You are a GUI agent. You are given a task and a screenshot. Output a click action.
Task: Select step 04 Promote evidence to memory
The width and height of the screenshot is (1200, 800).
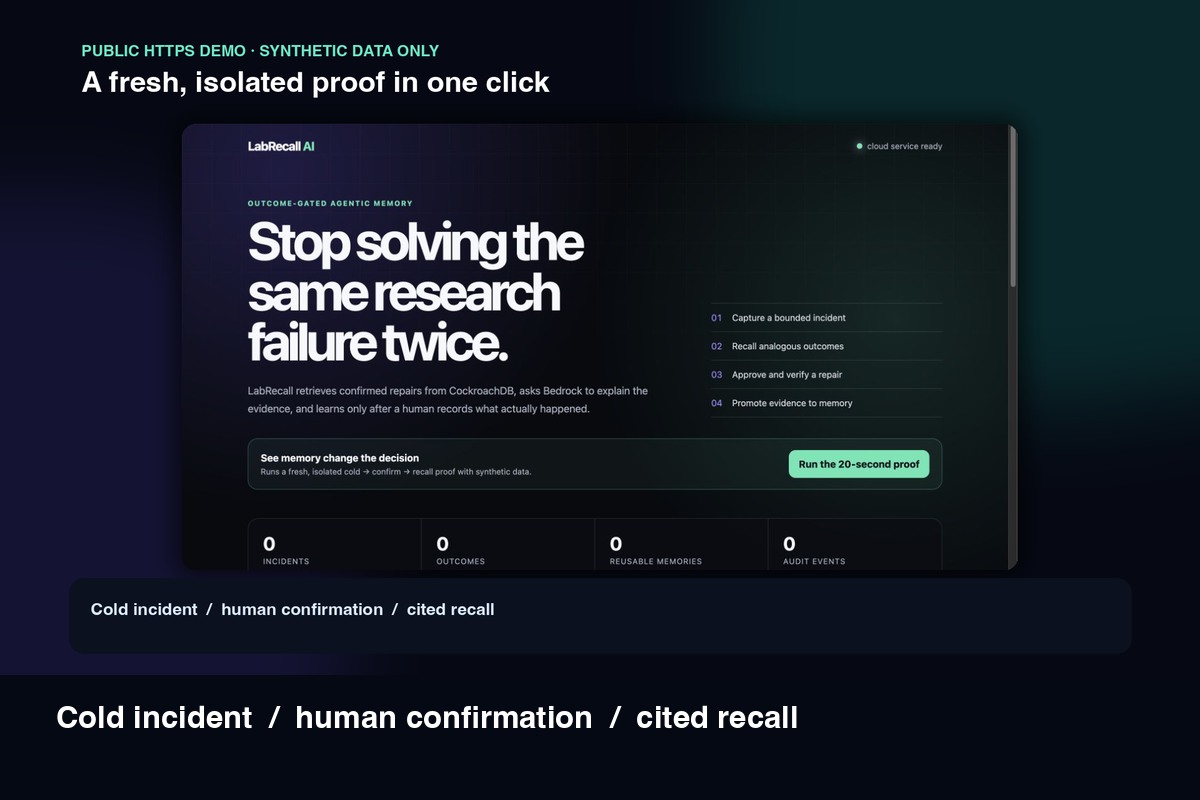pos(826,403)
